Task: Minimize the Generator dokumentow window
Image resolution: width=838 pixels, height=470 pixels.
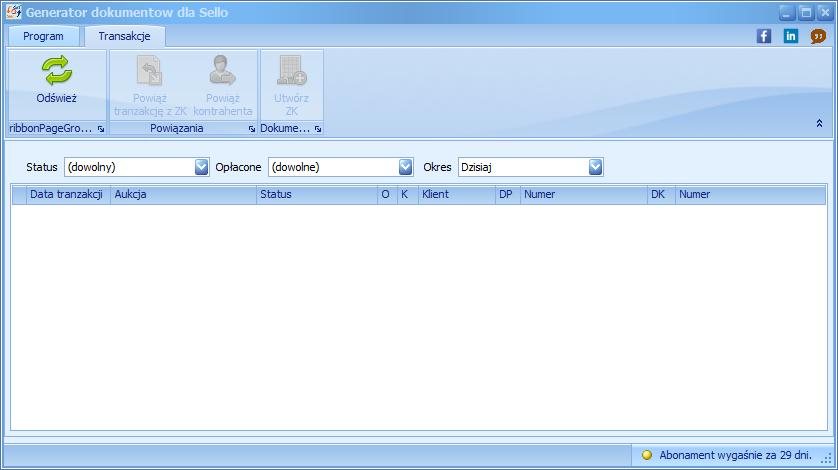Action: 786,12
